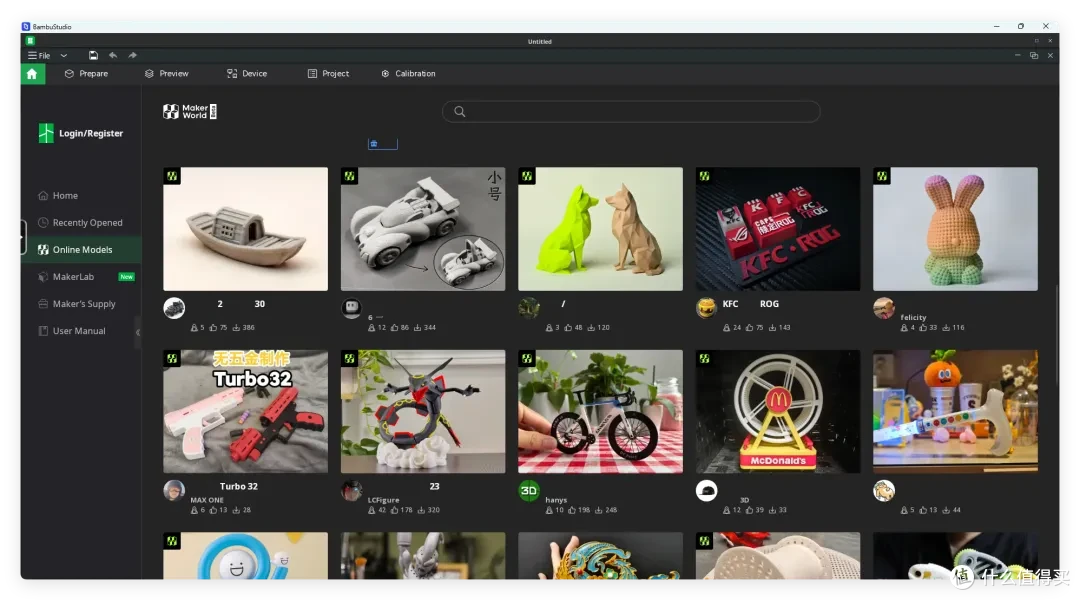This screenshot has width=1080, height=600.
Task: Click download icon under LCFigure model
Action: pos(421,510)
